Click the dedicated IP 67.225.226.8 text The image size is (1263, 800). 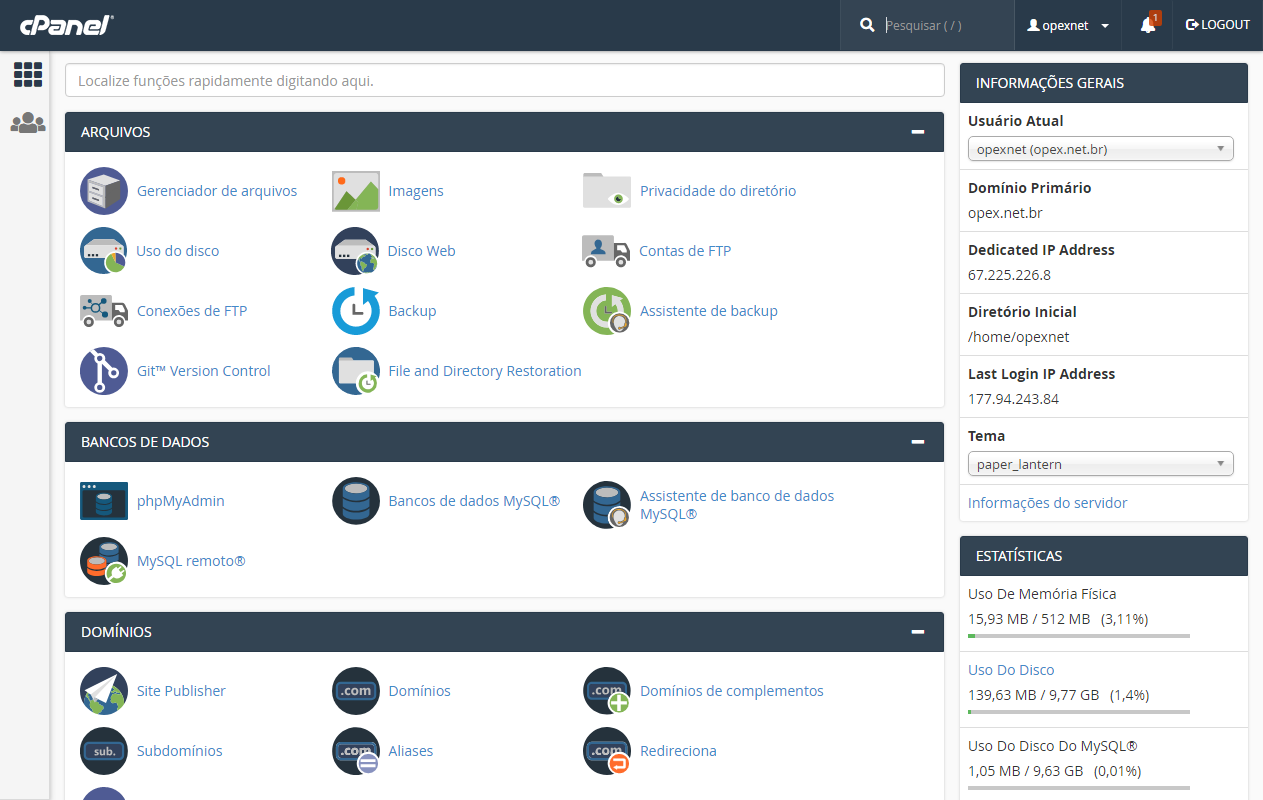(x=1009, y=275)
